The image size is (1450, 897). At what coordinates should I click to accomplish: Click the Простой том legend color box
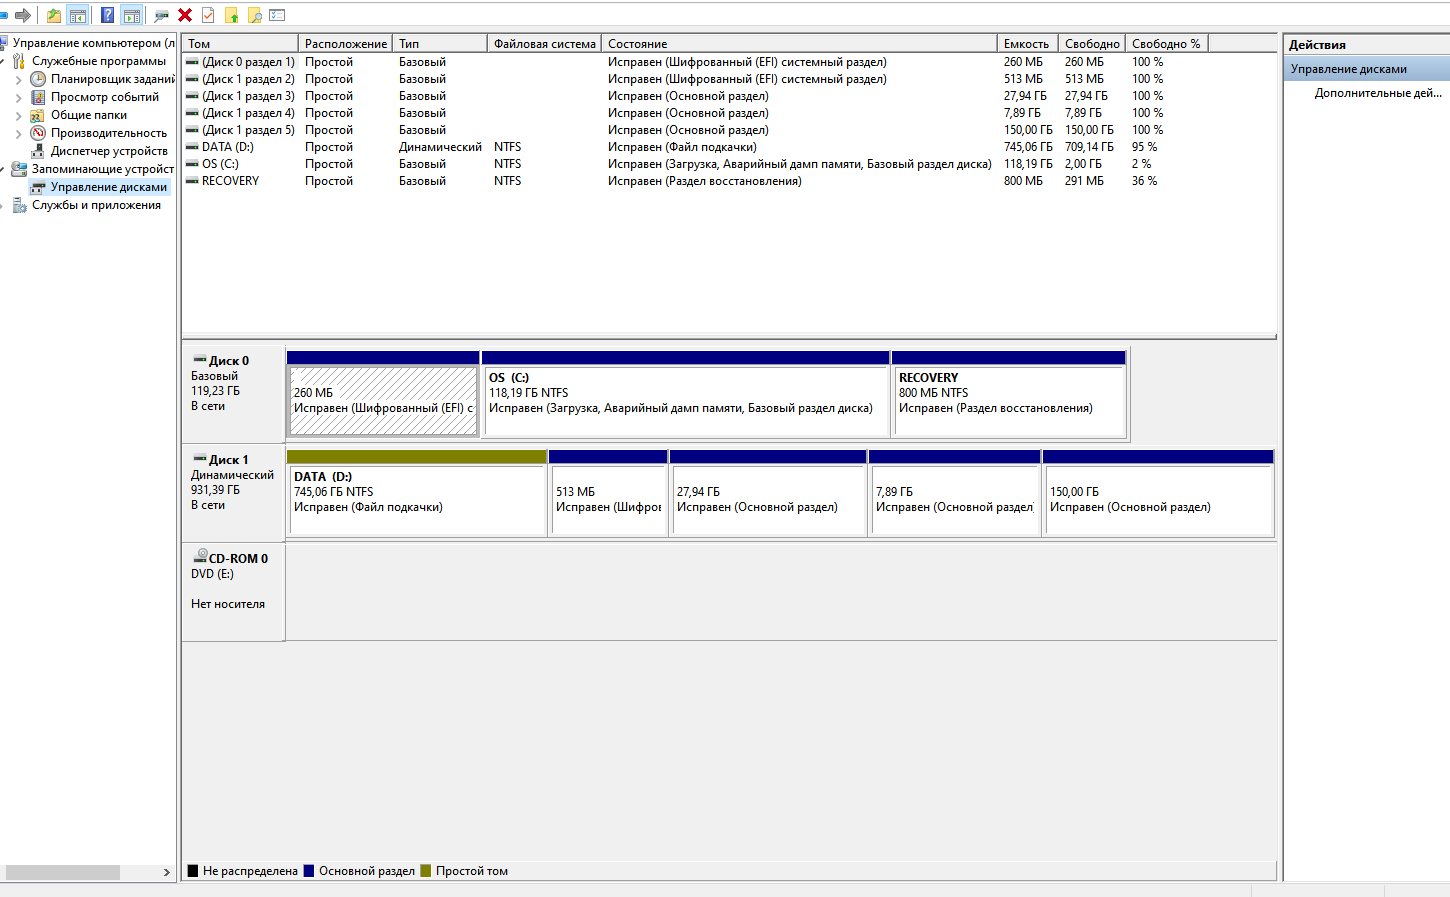tap(426, 871)
